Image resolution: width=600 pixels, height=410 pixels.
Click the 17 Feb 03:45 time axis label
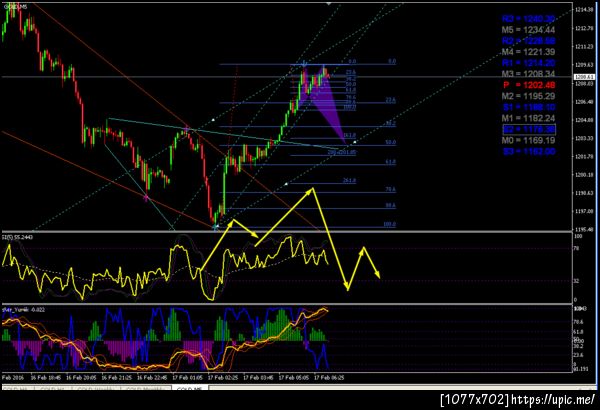(x=258, y=377)
